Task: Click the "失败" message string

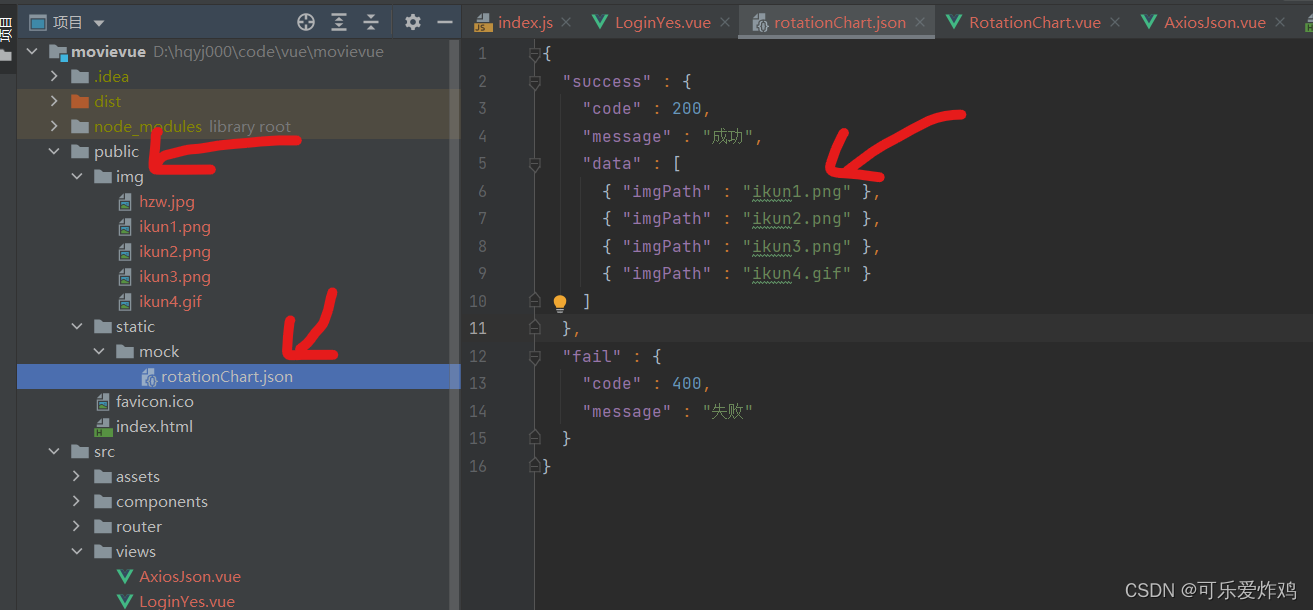Action: pyautogui.click(x=728, y=411)
